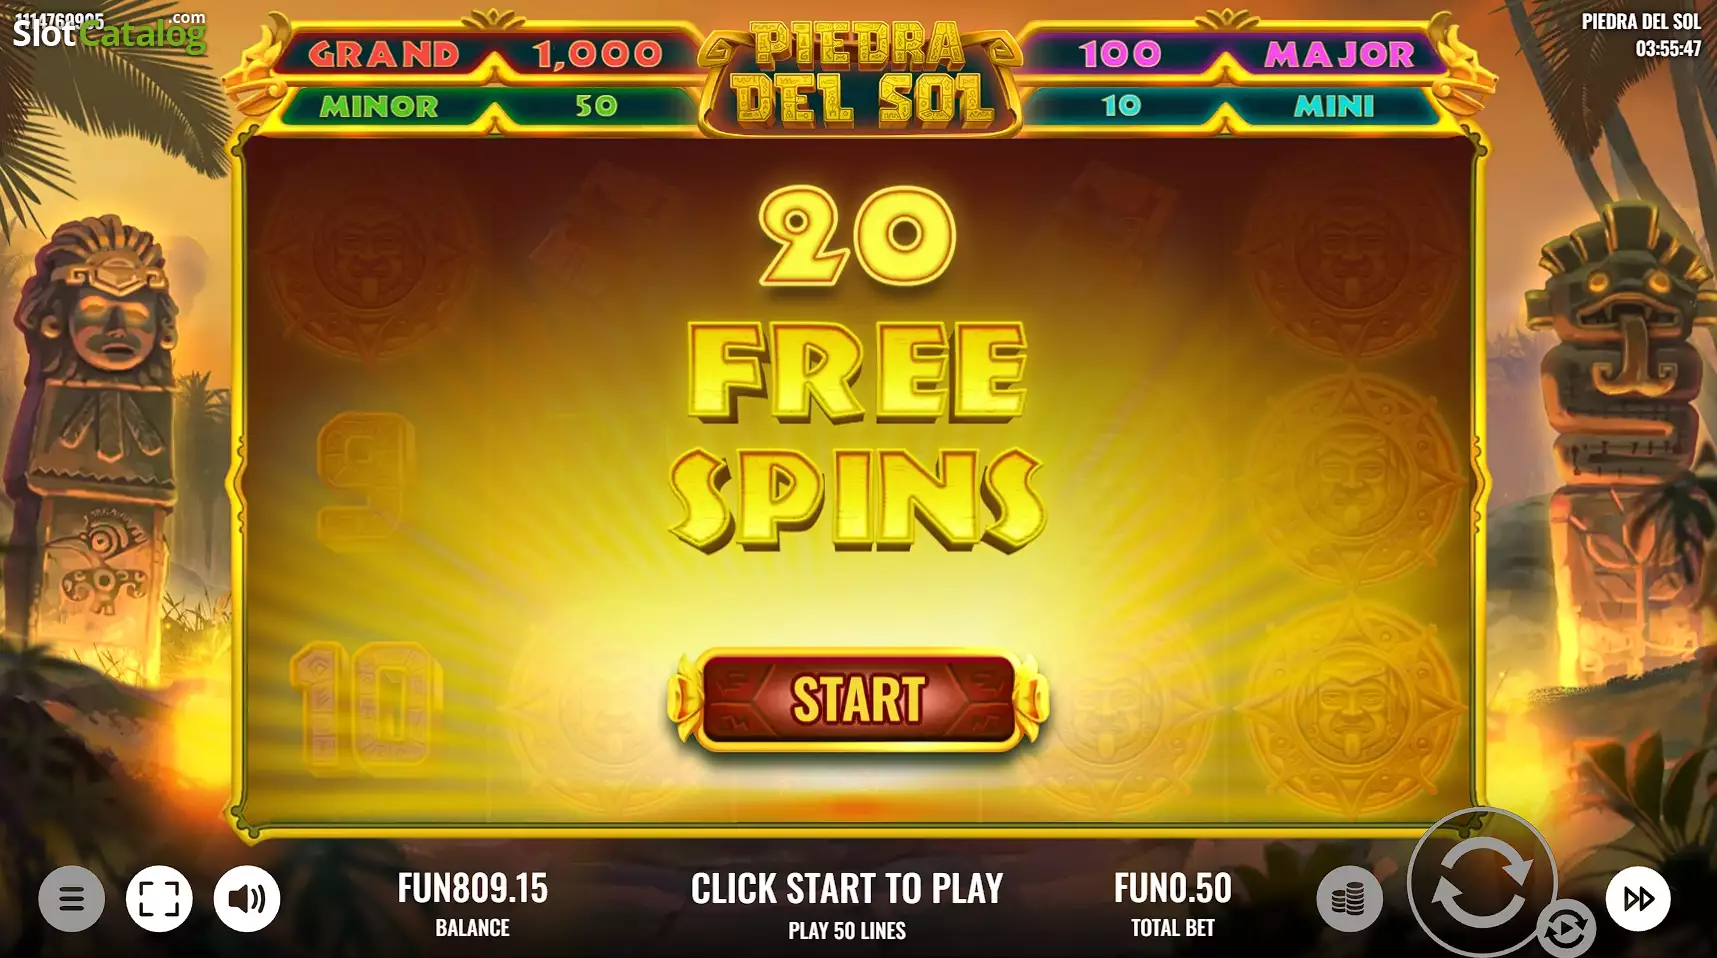Toggle fullscreen mode icon
Screen dimensions: 1717x958
159,899
